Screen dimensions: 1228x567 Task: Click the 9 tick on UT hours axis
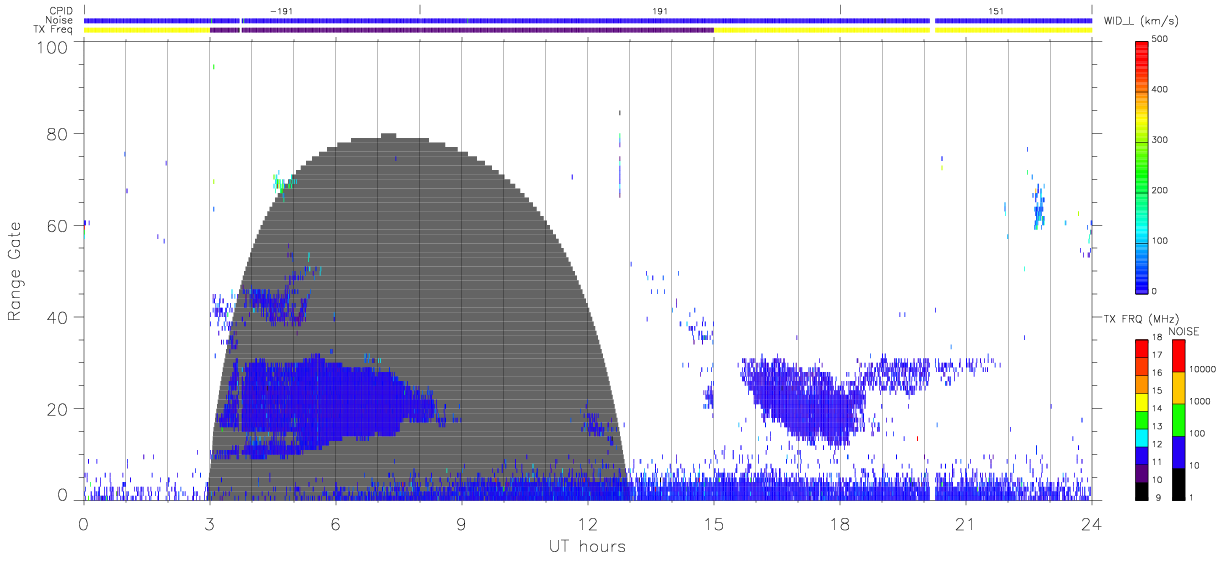pyautogui.click(x=461, y=523)
